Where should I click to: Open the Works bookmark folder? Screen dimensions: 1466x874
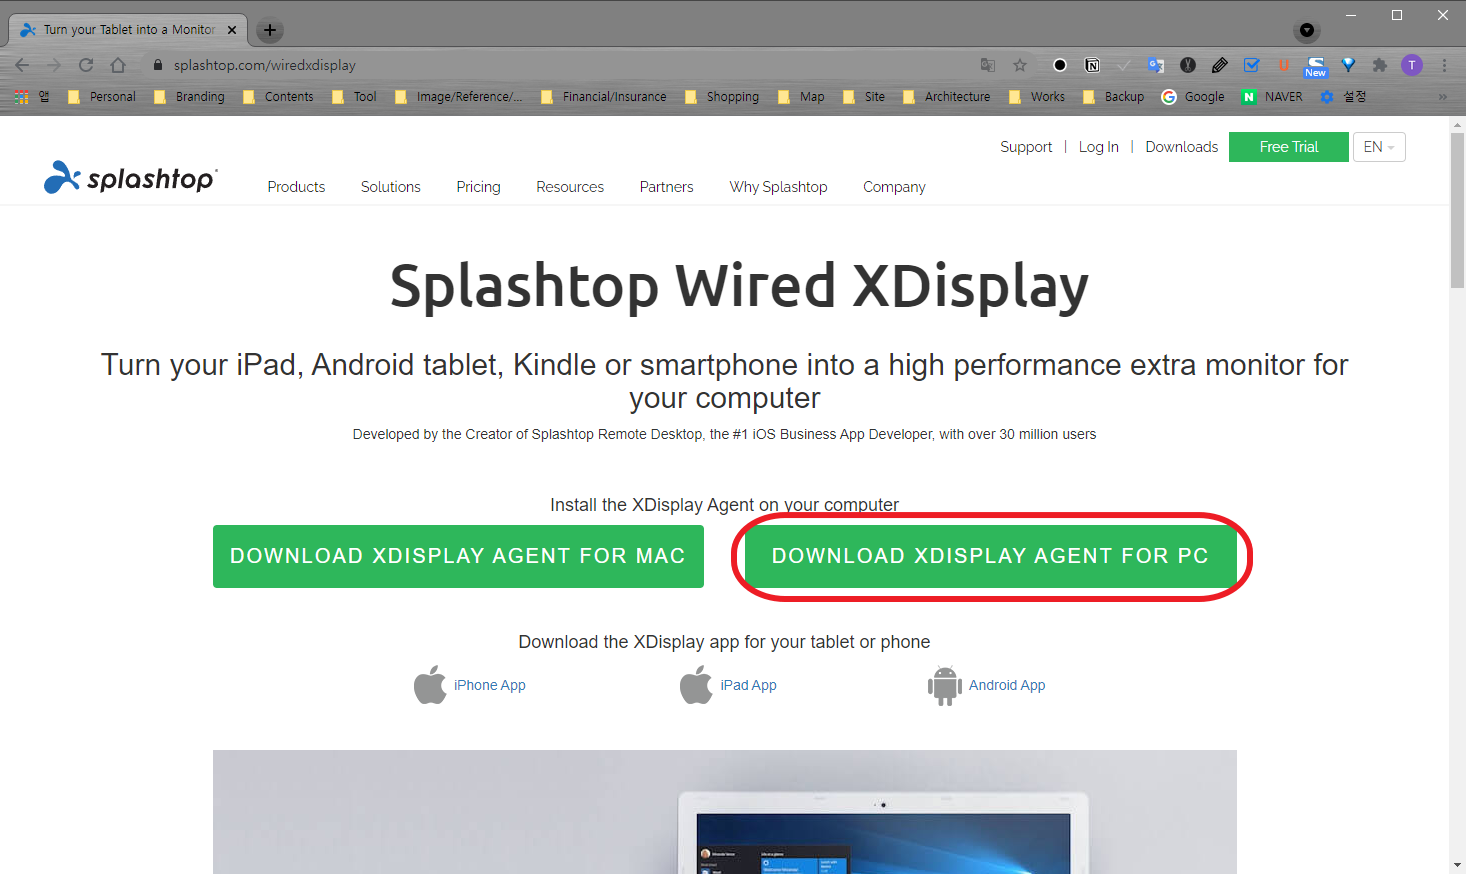(1037, 97)
